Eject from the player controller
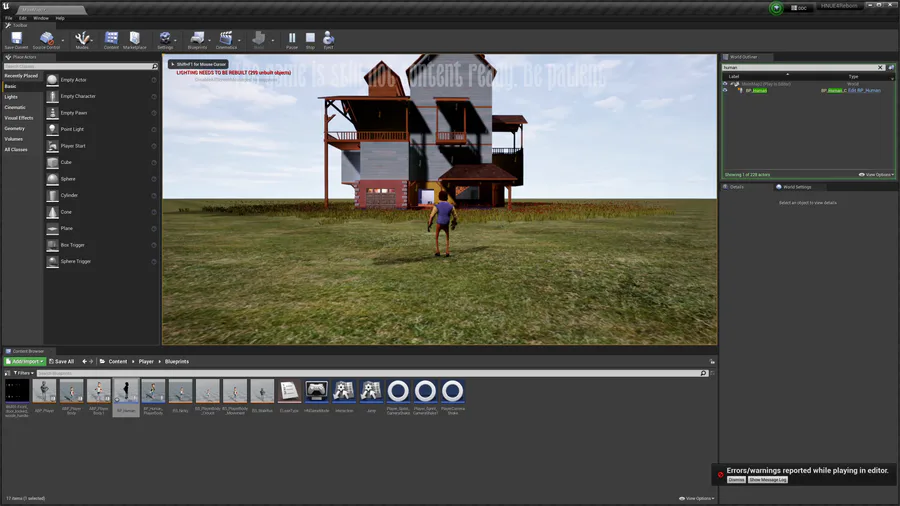This screenshot has height=506, width=900. click(x=328, y=39)
